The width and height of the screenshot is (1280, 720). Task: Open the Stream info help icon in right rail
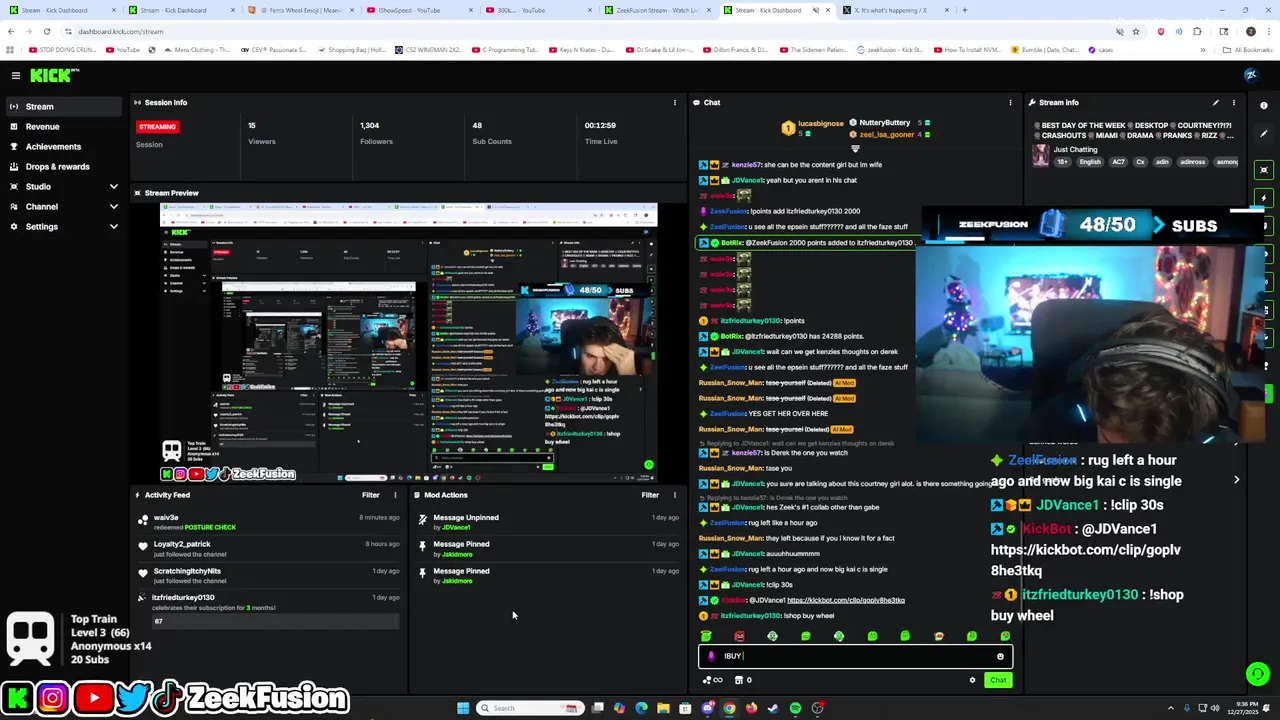click(x=1264, y=105)
